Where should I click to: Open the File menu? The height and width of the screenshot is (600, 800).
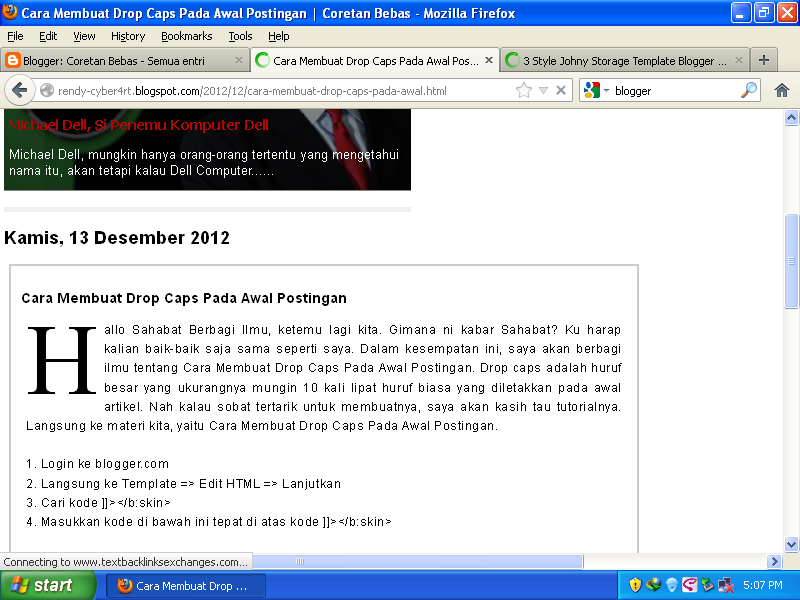(15, 36)
